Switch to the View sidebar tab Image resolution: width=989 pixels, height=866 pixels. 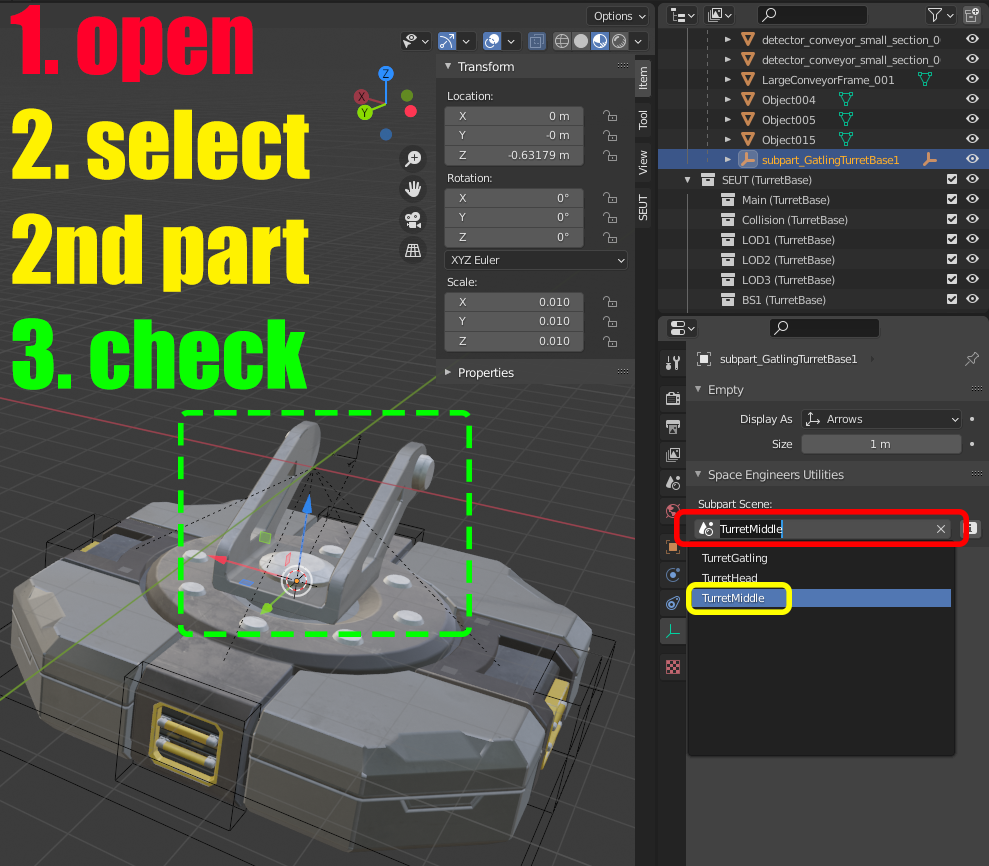tap(643, 162)
